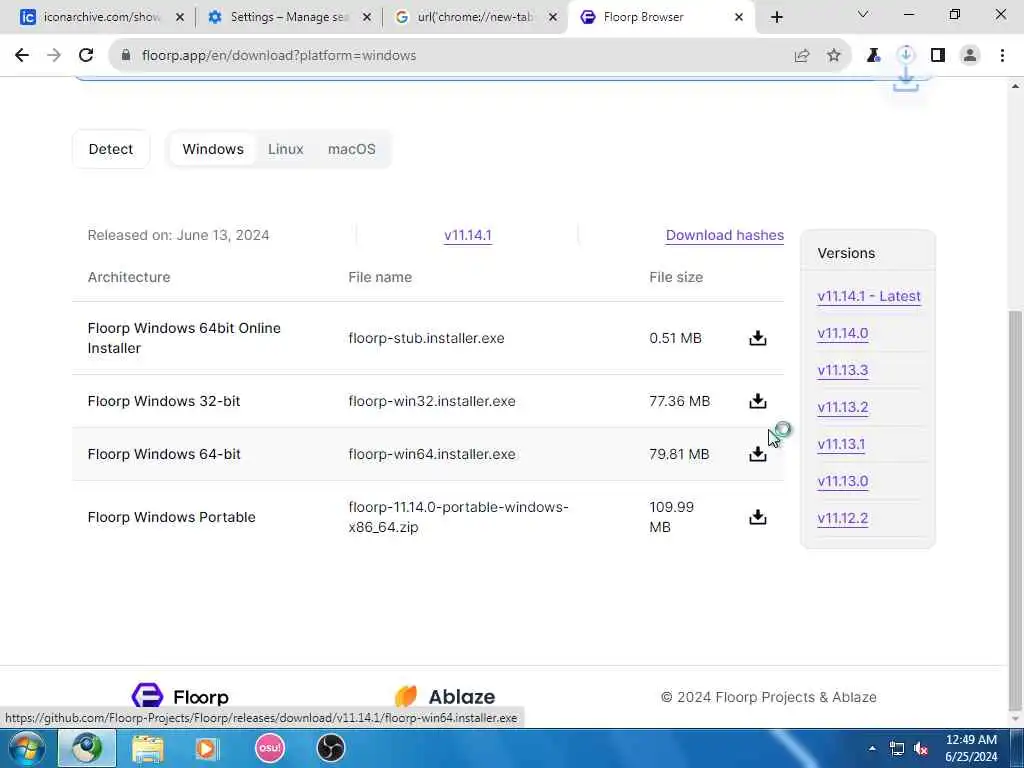1024x768 pixels.
Task: Choose version v11.13.1 in Versions list
Action: 840,444
